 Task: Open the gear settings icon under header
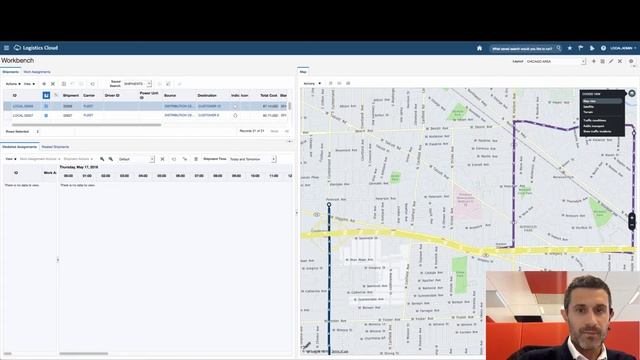[631, 61]
